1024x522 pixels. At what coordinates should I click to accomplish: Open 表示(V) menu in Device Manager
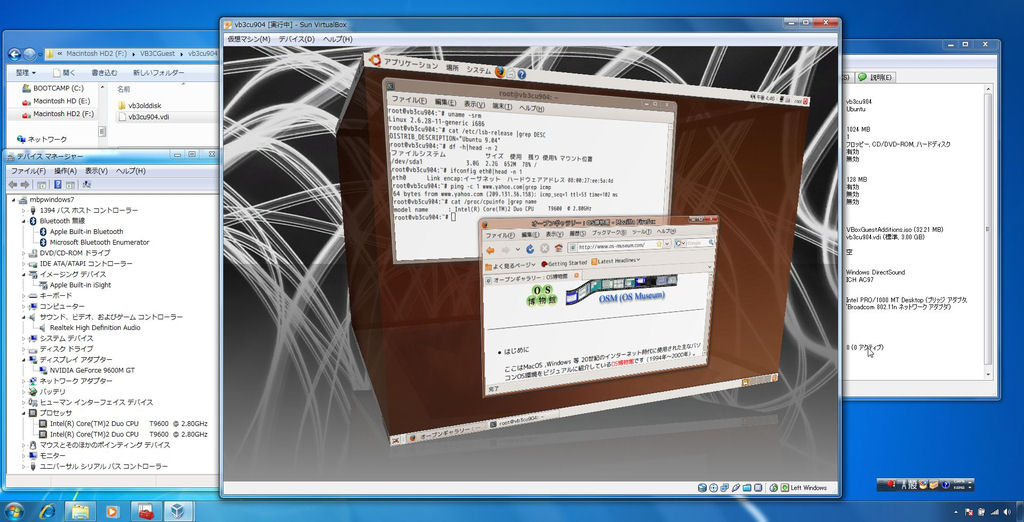pos(95,171)
